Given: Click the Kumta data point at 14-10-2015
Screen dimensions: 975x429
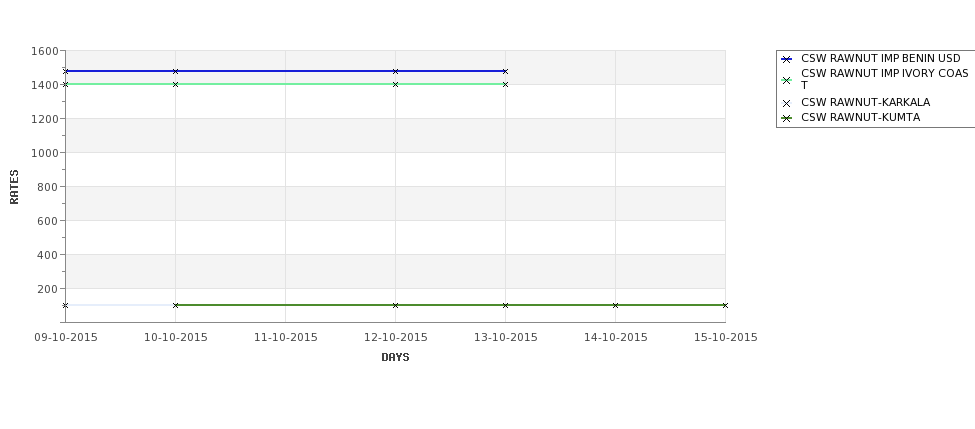Looking at the screenshot, I should [x=616, y=305].
